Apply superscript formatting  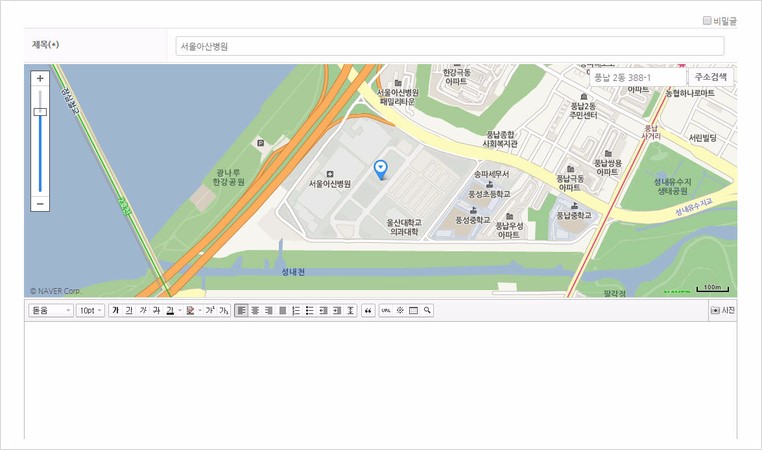pyautogui.click(x=210, y=311)
